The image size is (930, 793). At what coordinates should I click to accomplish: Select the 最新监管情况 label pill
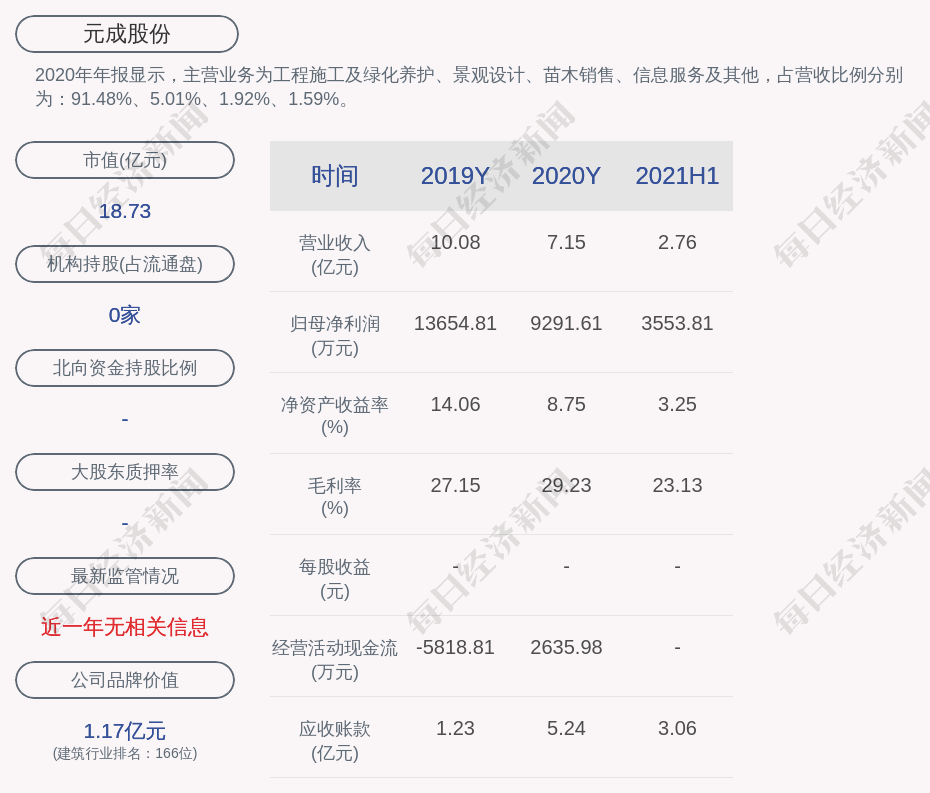[125, 576]
